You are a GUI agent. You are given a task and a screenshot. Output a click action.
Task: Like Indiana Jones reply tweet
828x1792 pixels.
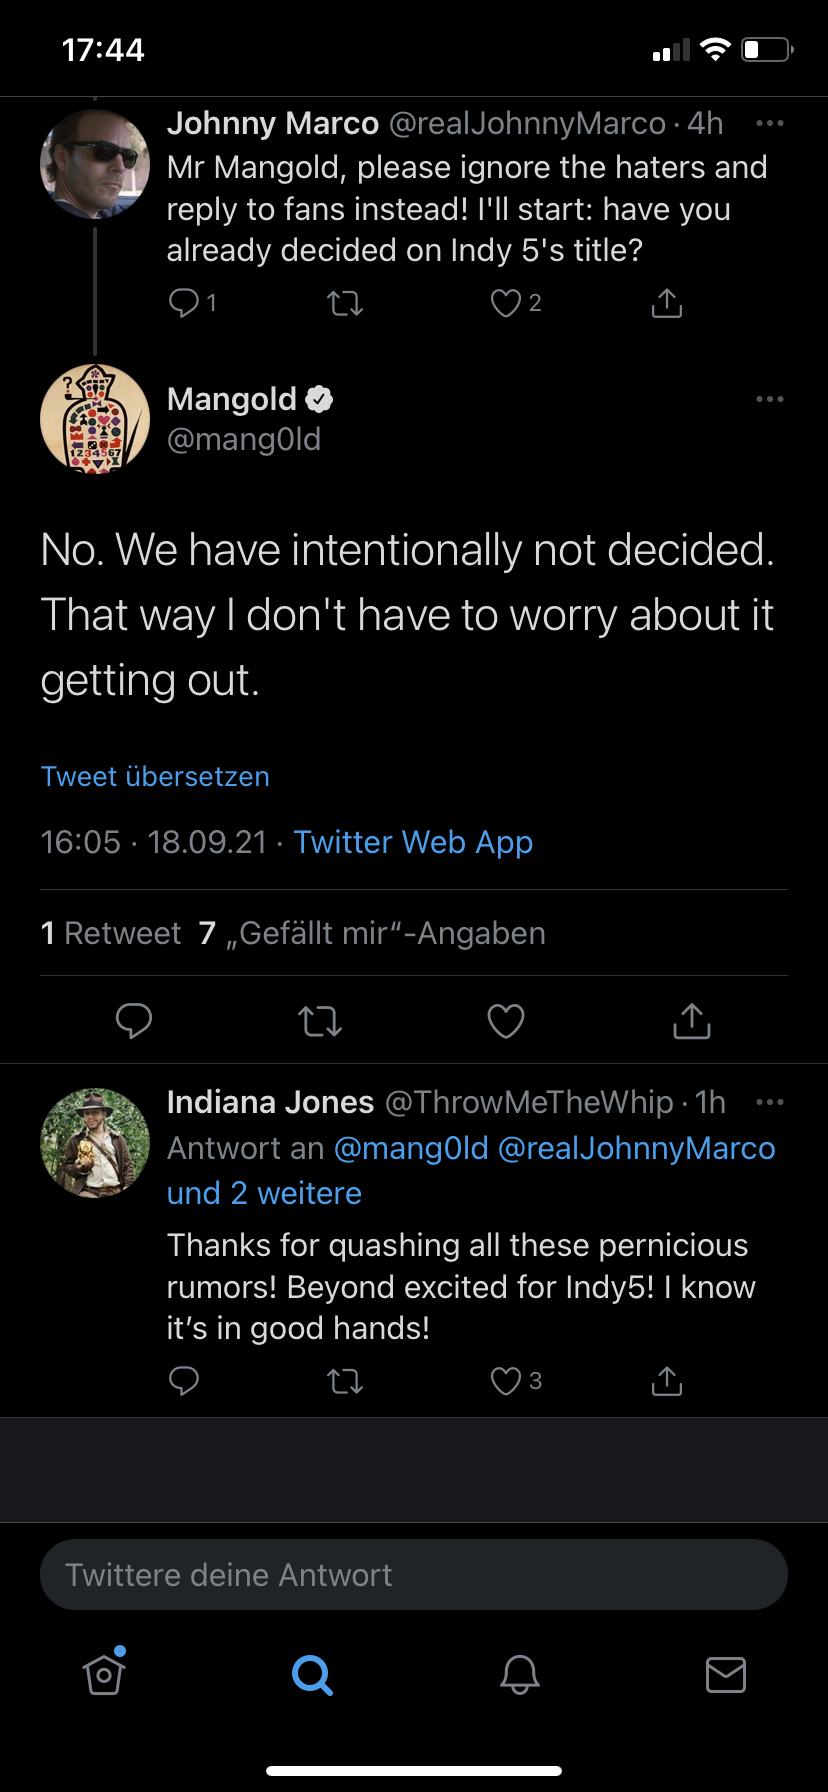coord(506,1381)
